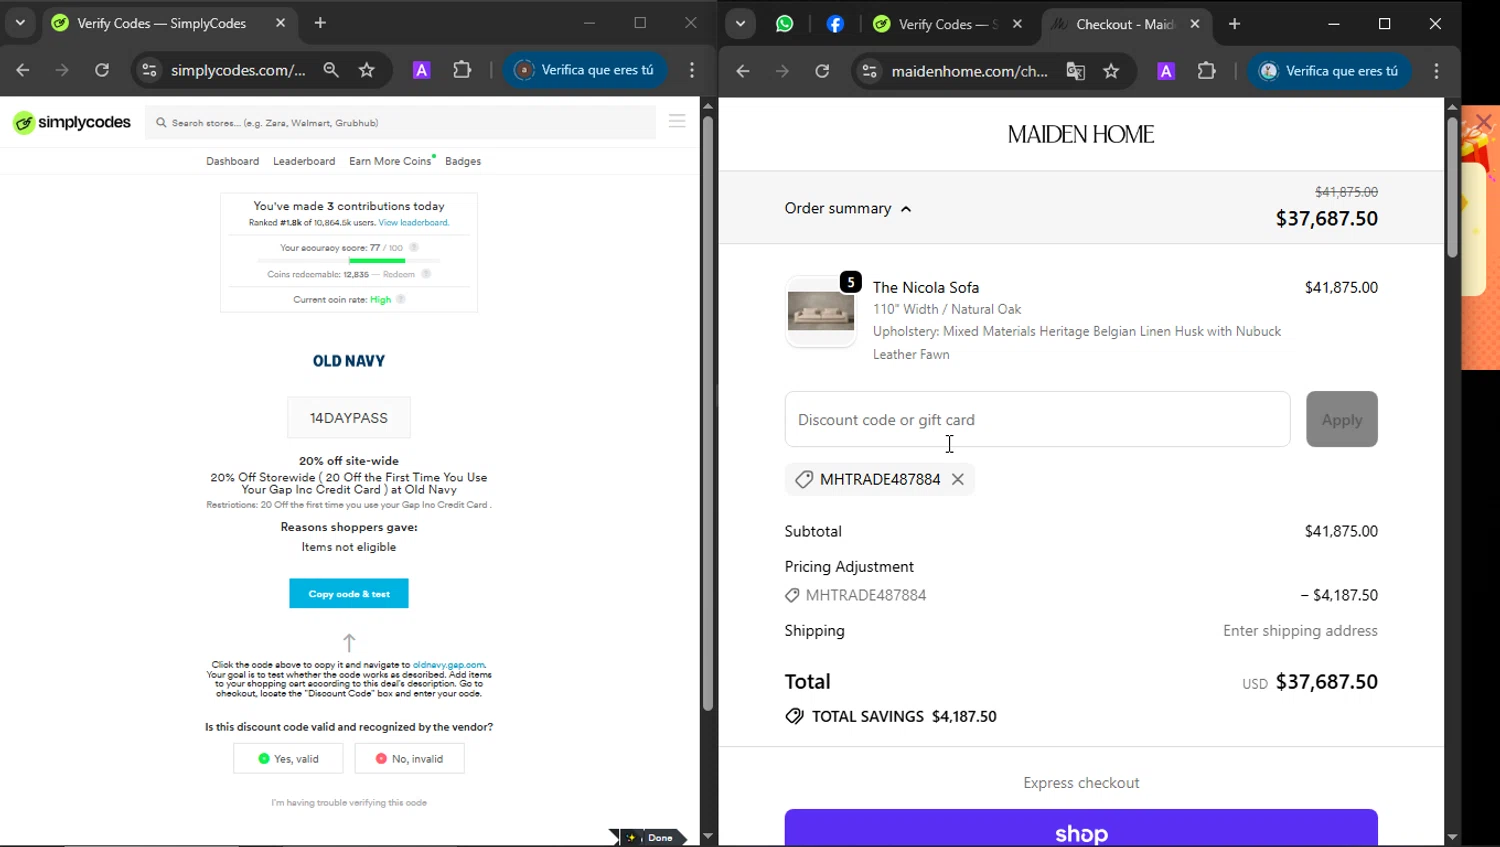Click the 14DAYPASS code box
Screen dimensions: 1500x847
[x=349, y=418]
